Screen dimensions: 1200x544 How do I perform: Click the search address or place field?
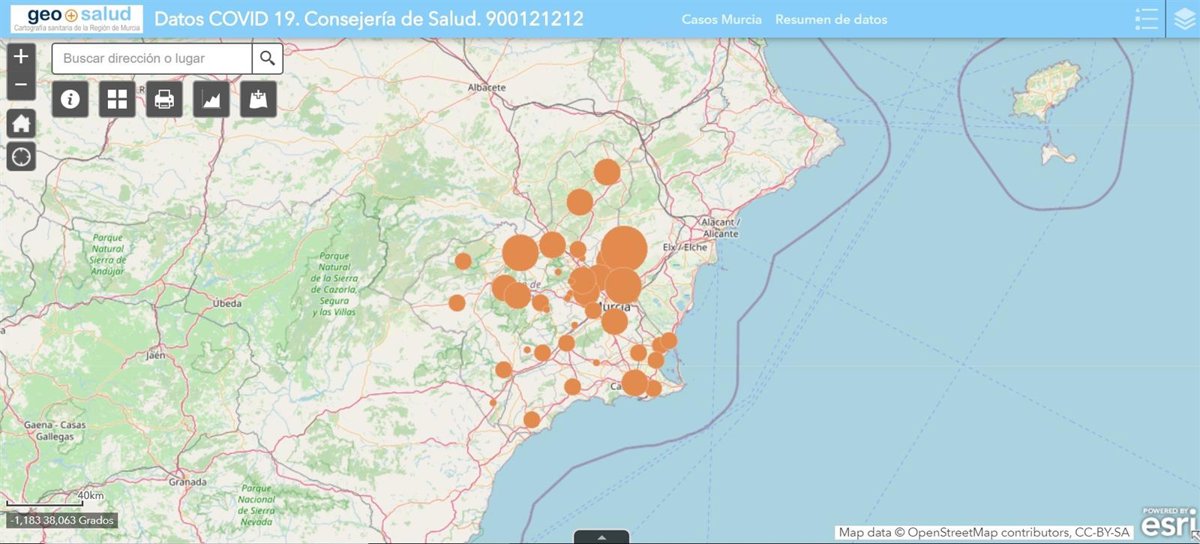click(152, 59)
